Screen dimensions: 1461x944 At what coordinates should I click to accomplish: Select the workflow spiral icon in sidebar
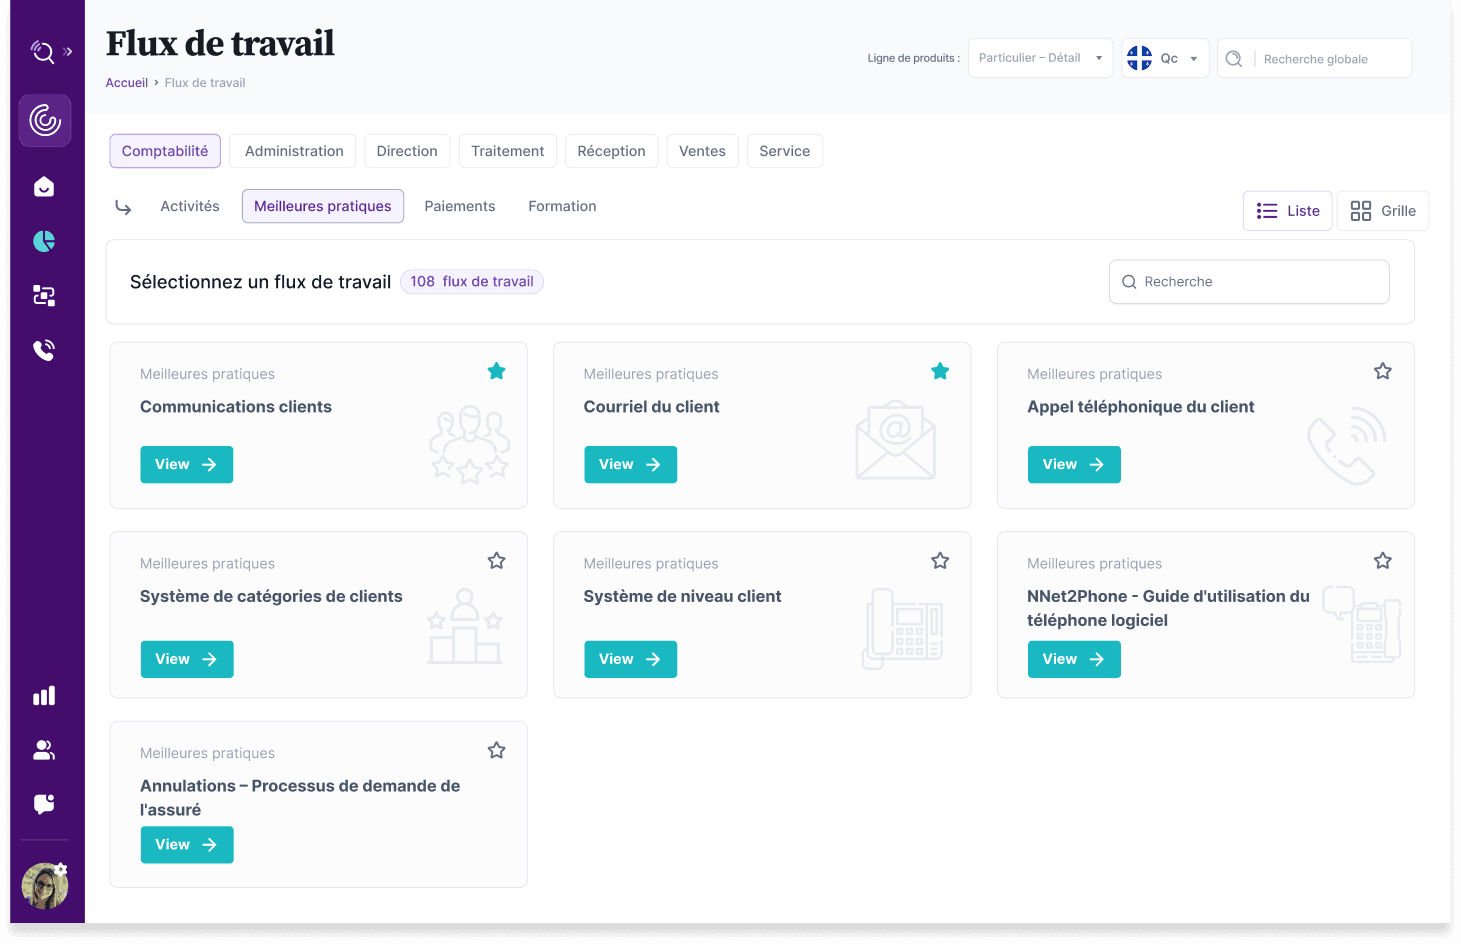coord(45,121)
